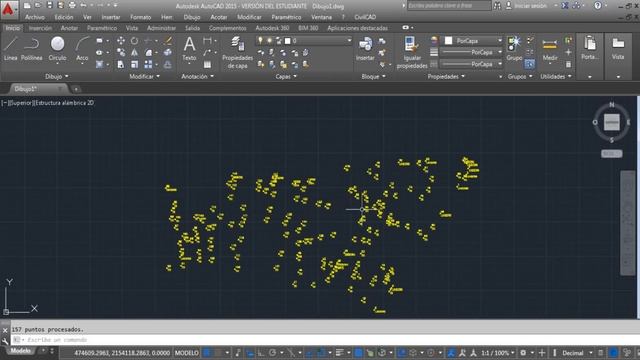This screenshot has width=640, height=360.
Task: Toggle MODELO space button in status bar
Action: coord(187,353)
